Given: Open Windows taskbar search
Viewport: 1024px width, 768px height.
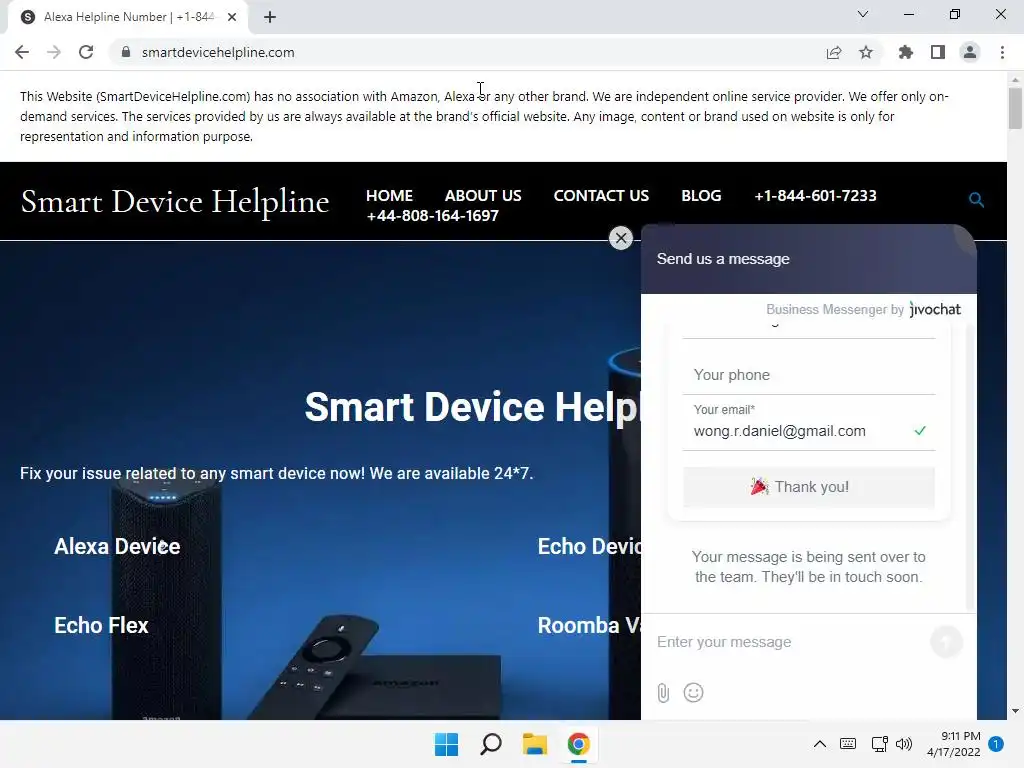Looking at the screenshot, I should (x=491, y=744).
